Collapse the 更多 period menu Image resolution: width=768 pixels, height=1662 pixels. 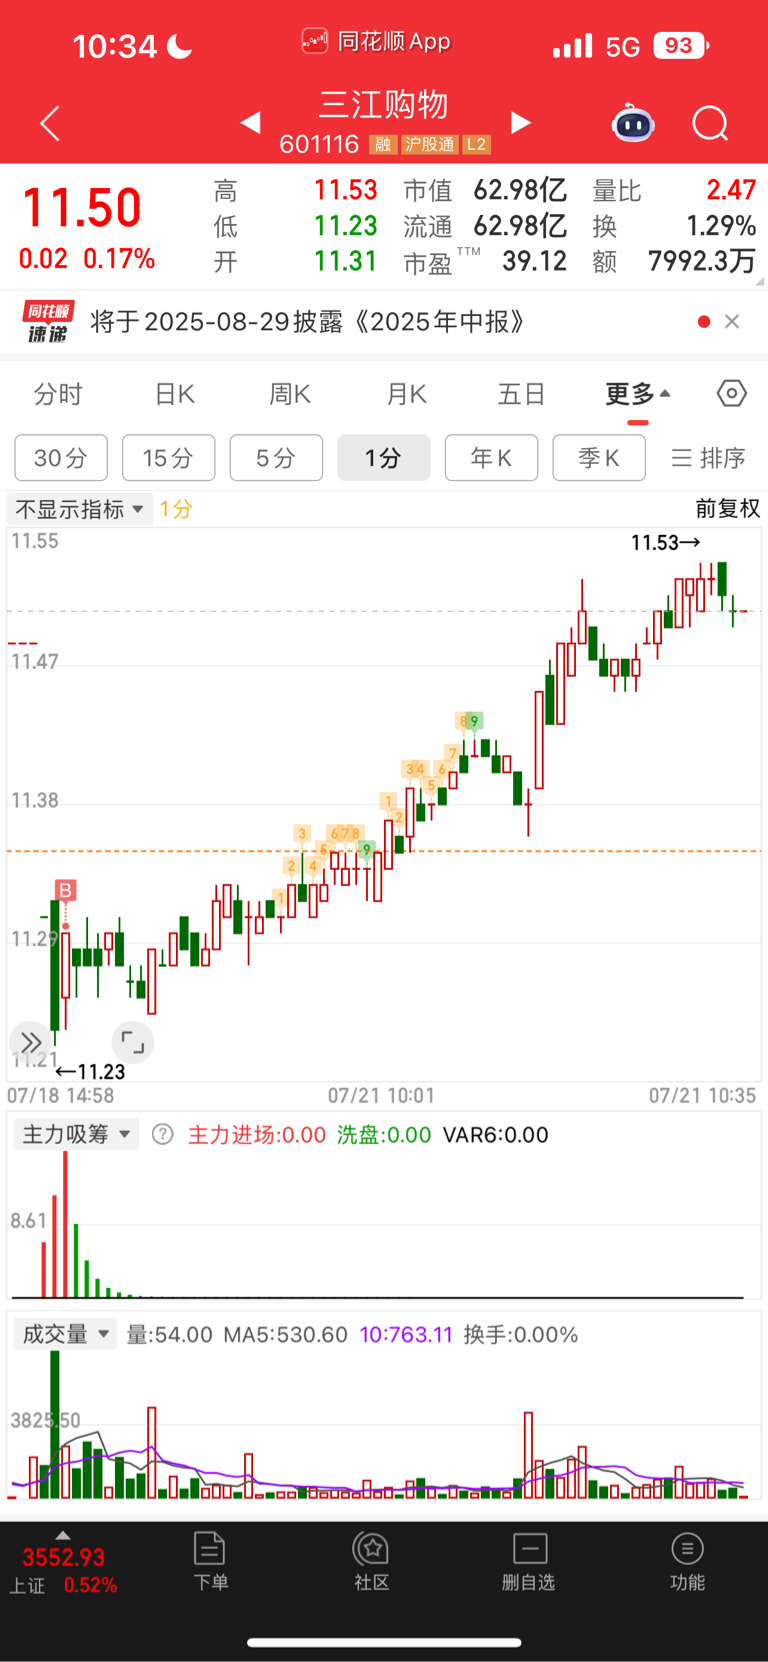click(638, 394)
